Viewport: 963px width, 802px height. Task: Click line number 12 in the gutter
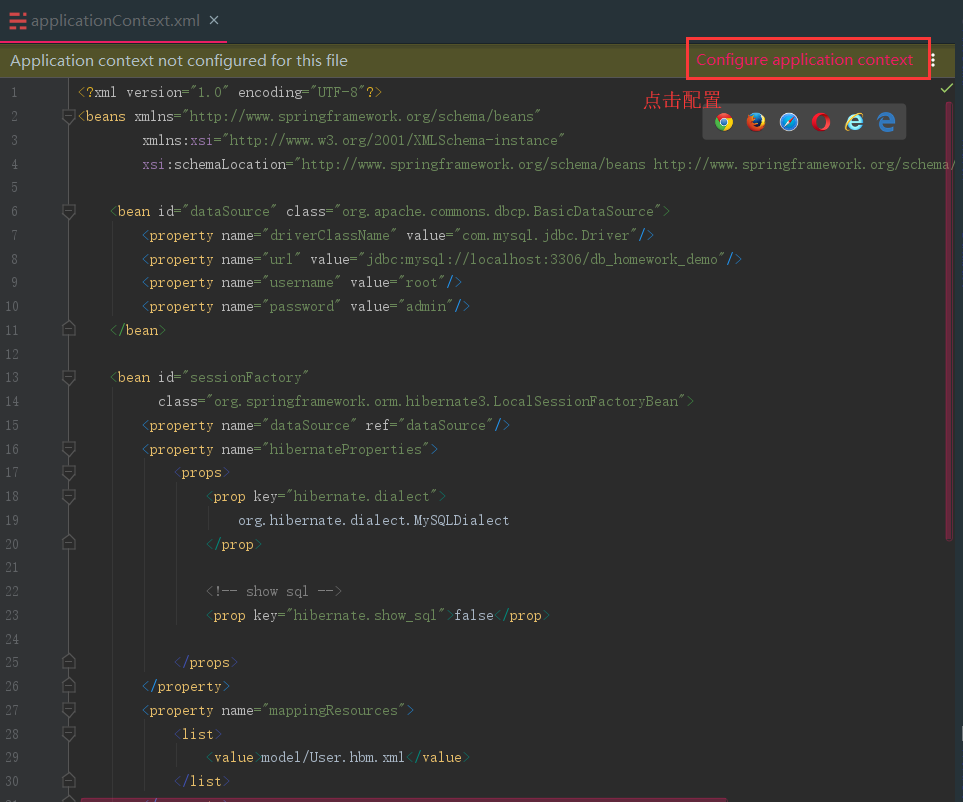(x=12, y=354)
